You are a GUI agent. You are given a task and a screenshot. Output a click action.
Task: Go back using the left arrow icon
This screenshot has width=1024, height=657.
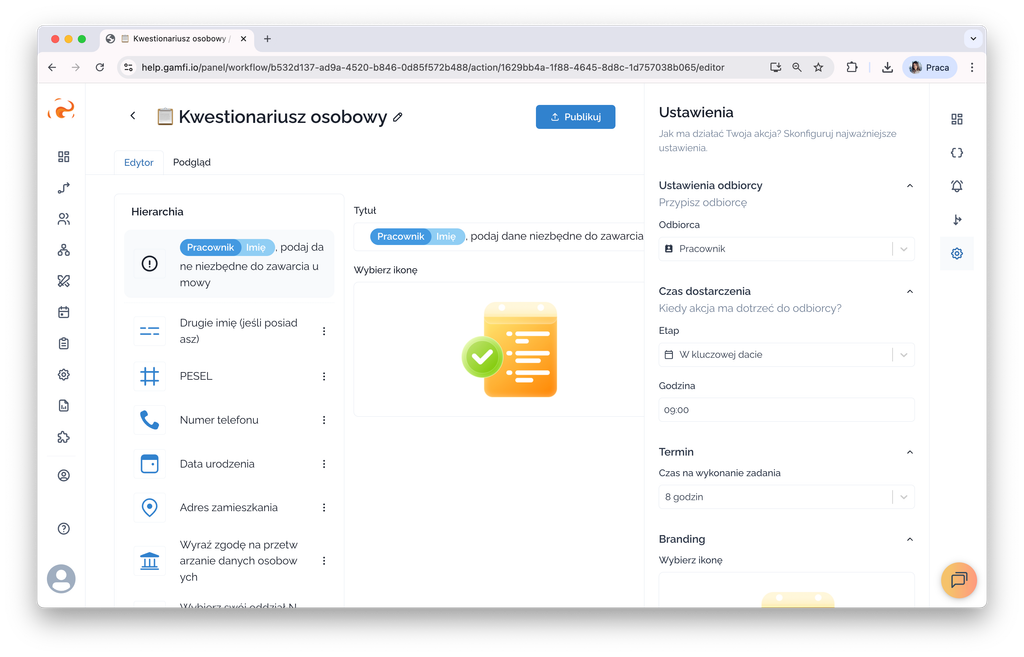pyautogui.click(x=133, y=116)
